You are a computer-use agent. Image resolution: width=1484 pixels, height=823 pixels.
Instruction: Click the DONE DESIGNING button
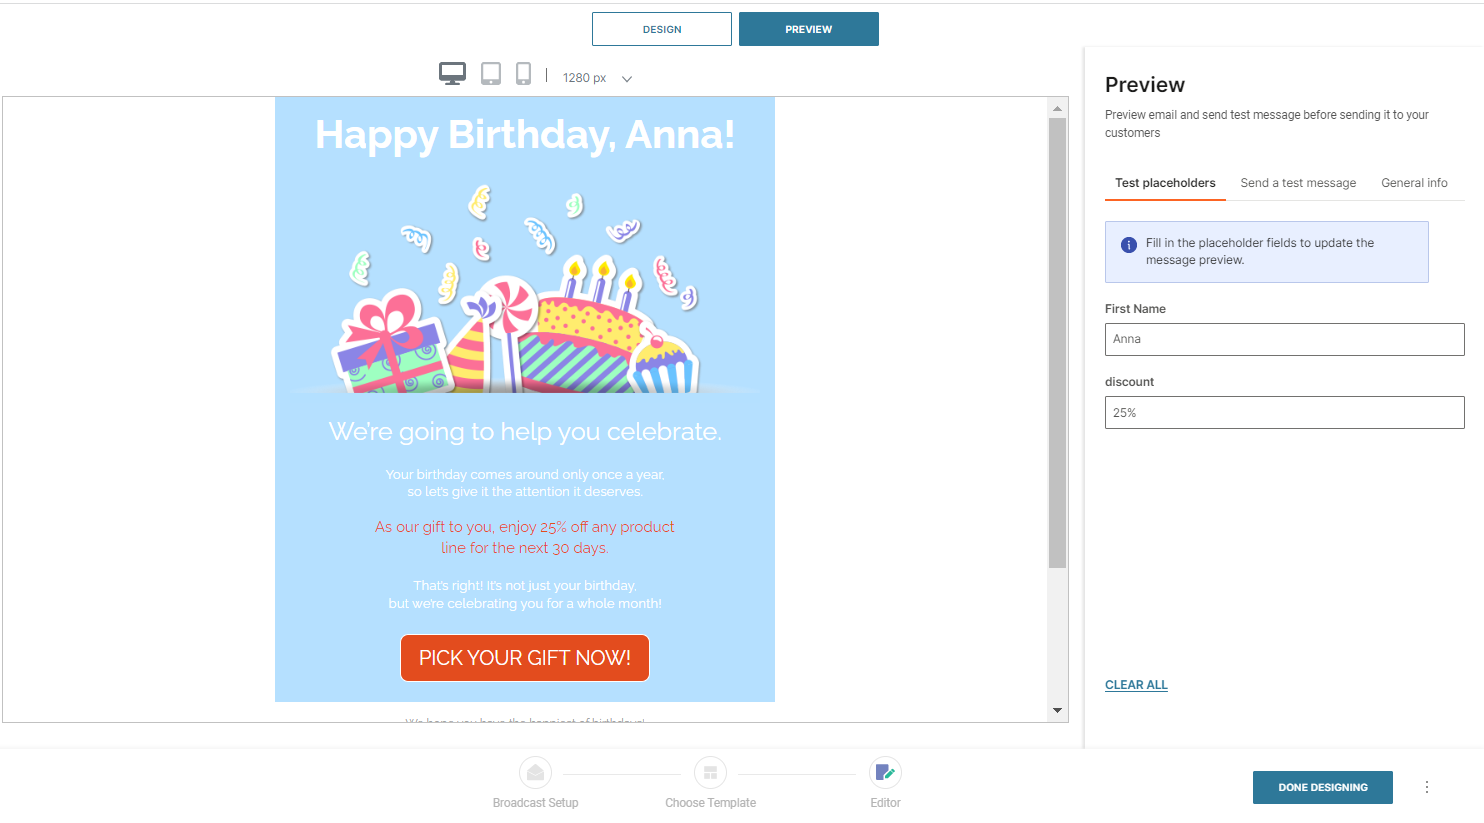1322,787
